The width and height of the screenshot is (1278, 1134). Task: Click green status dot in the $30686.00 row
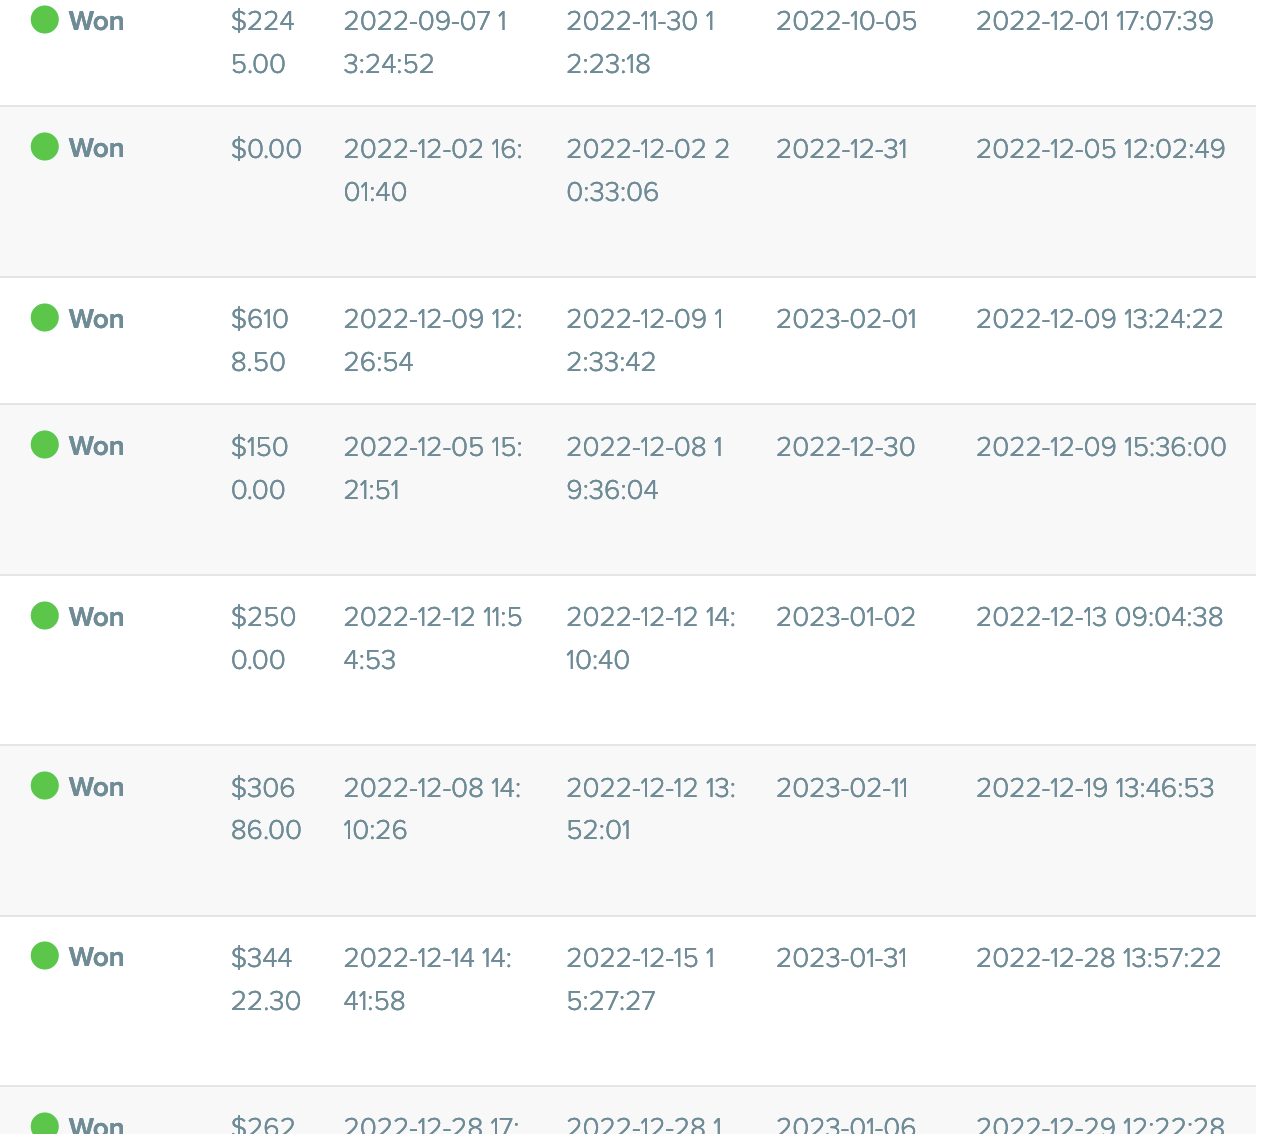[x=45, y=786]
